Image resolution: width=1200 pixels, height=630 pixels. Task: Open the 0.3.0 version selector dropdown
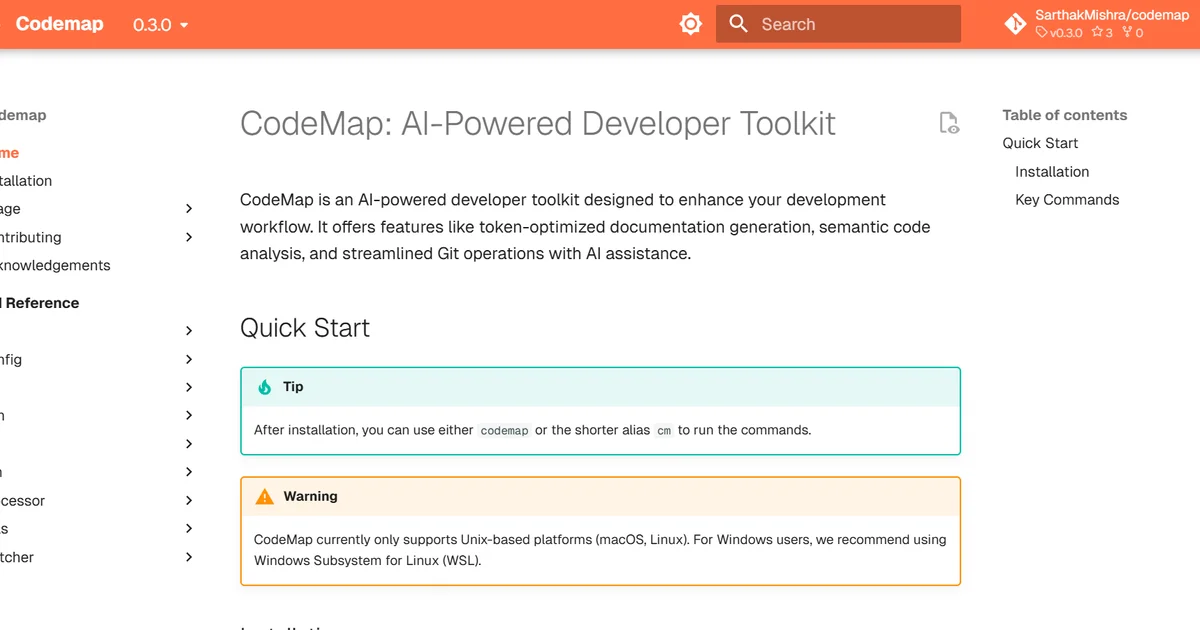(160, 25)
